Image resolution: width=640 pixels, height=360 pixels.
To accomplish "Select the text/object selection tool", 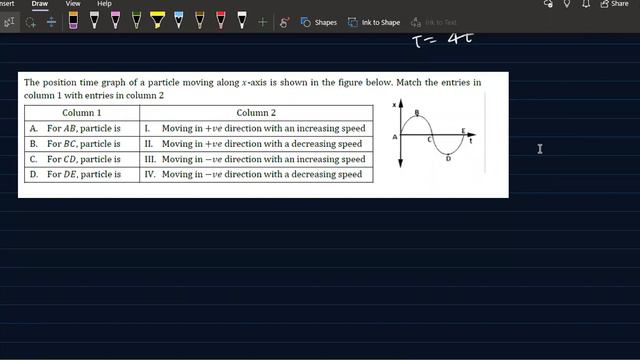I will [9, 22].
